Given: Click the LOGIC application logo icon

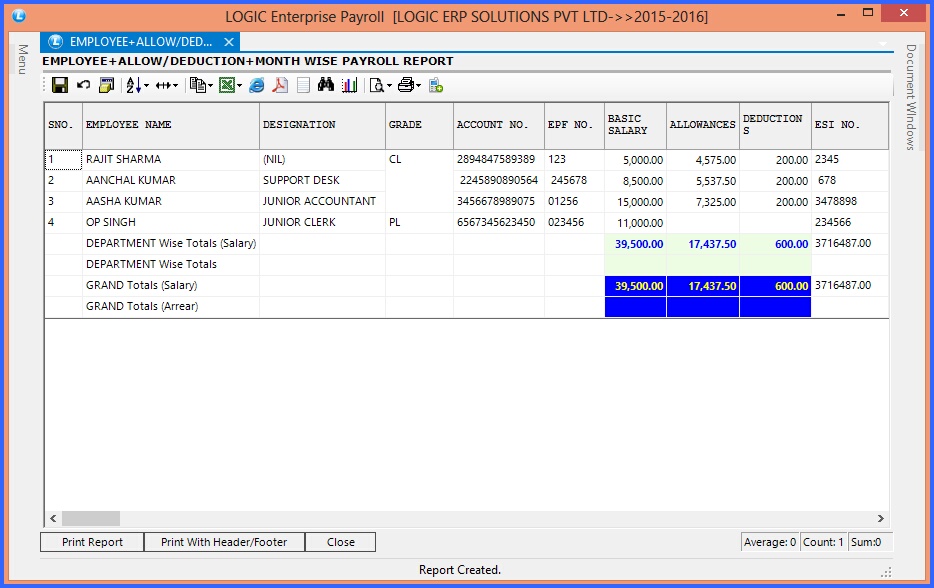Looking at the screenshot, I should click(x=18, y=16).
